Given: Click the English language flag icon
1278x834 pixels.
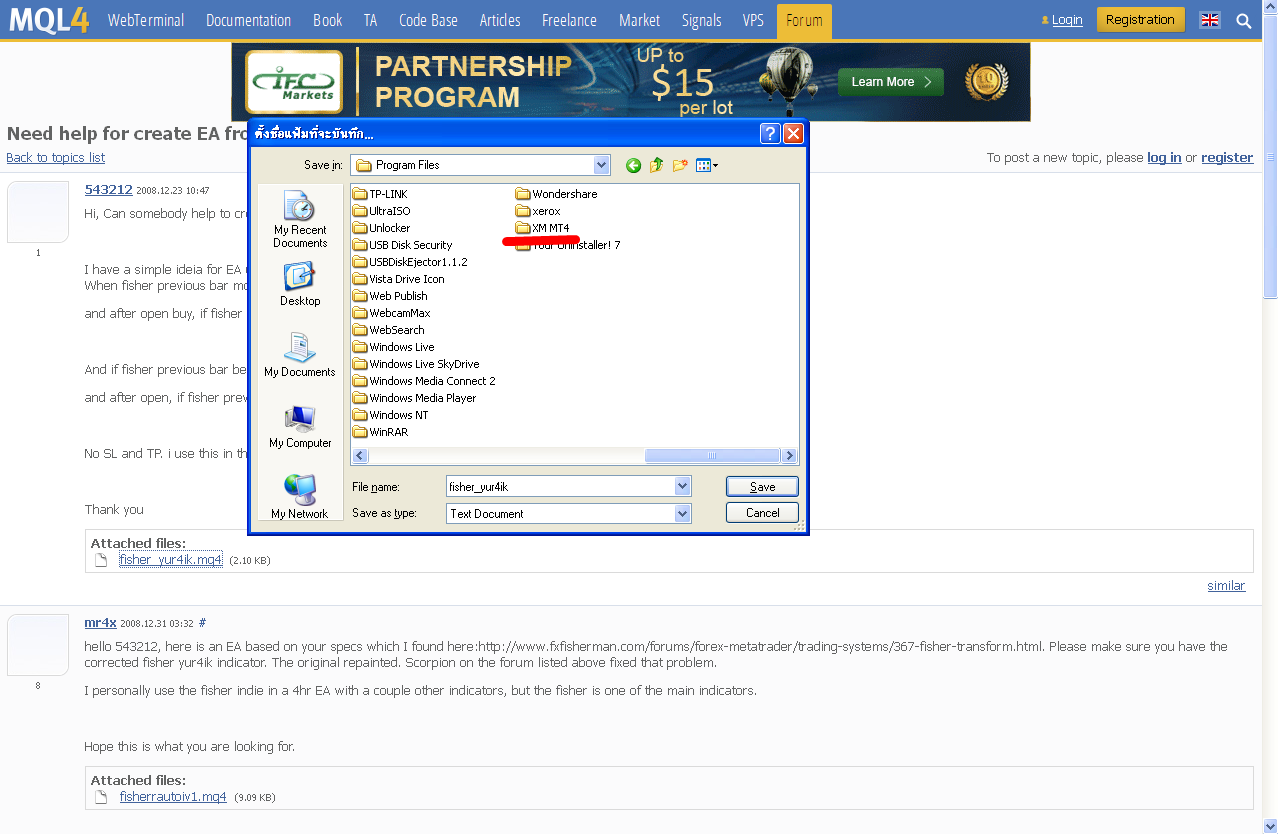Looking at the screenshot, I should point(1210,20).
